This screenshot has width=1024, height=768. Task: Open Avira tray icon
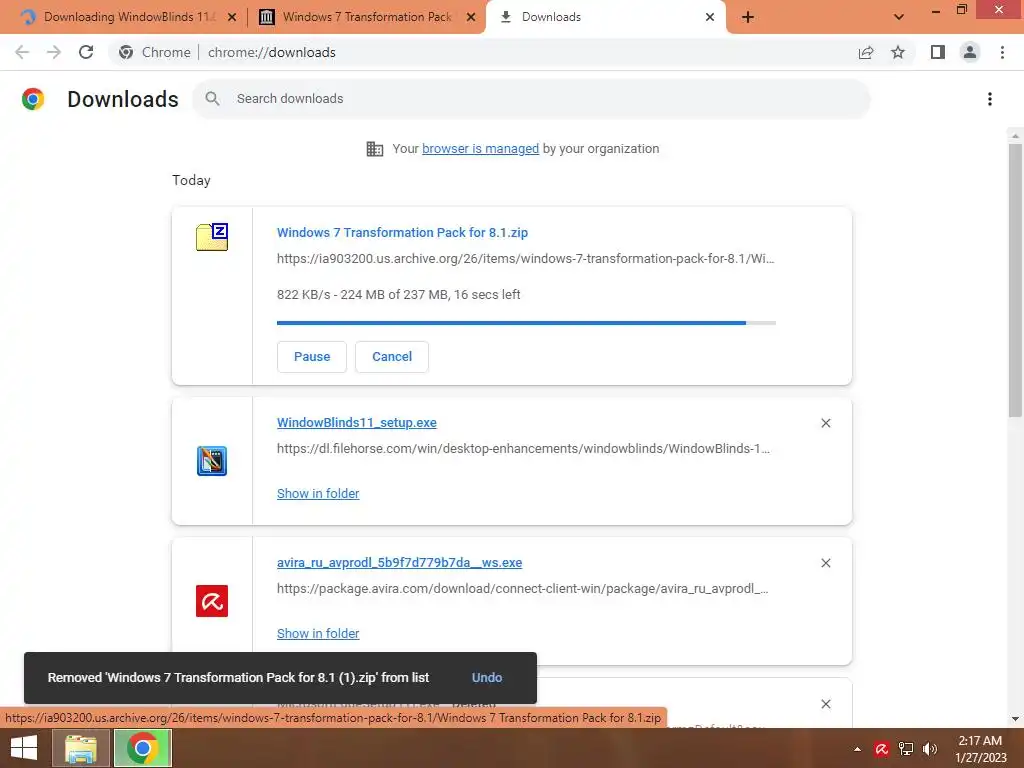click(882, 749)
